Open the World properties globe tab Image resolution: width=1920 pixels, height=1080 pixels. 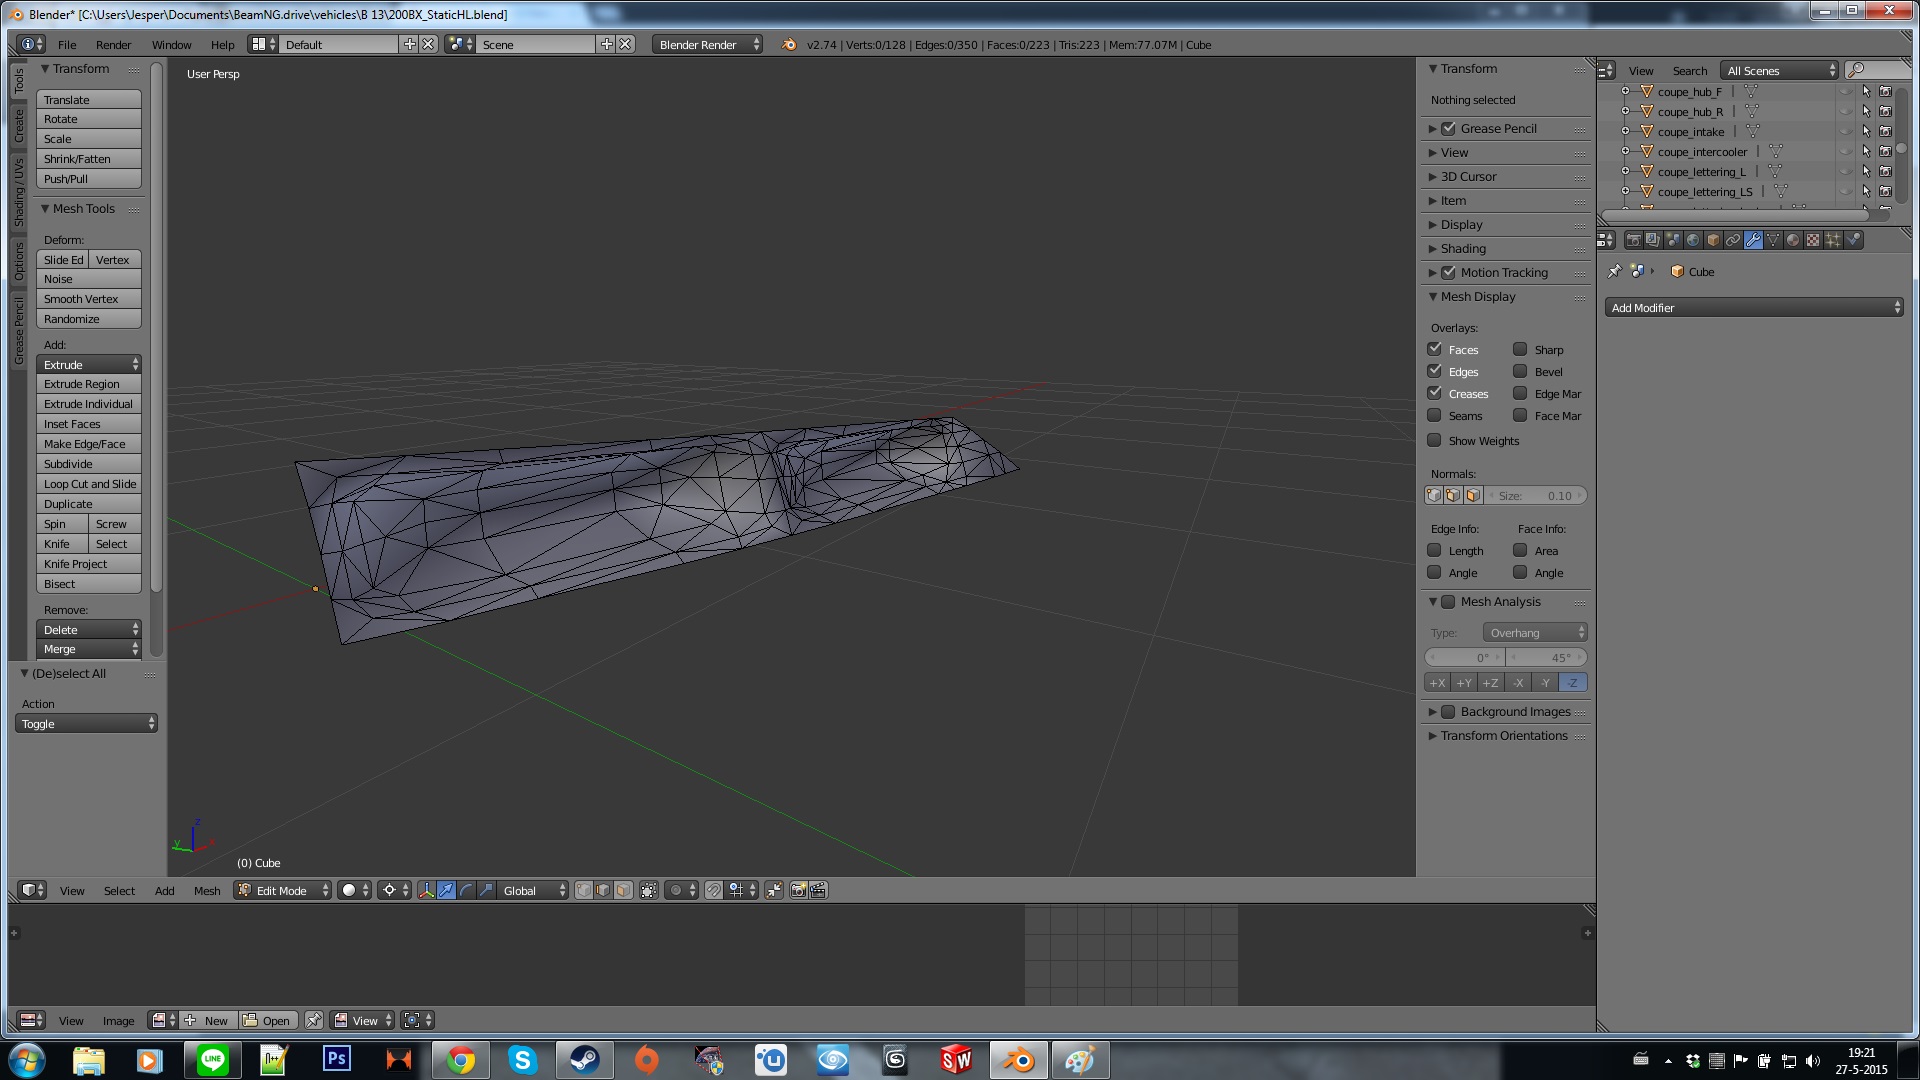pyautogui.click(x=1693, y=240)
